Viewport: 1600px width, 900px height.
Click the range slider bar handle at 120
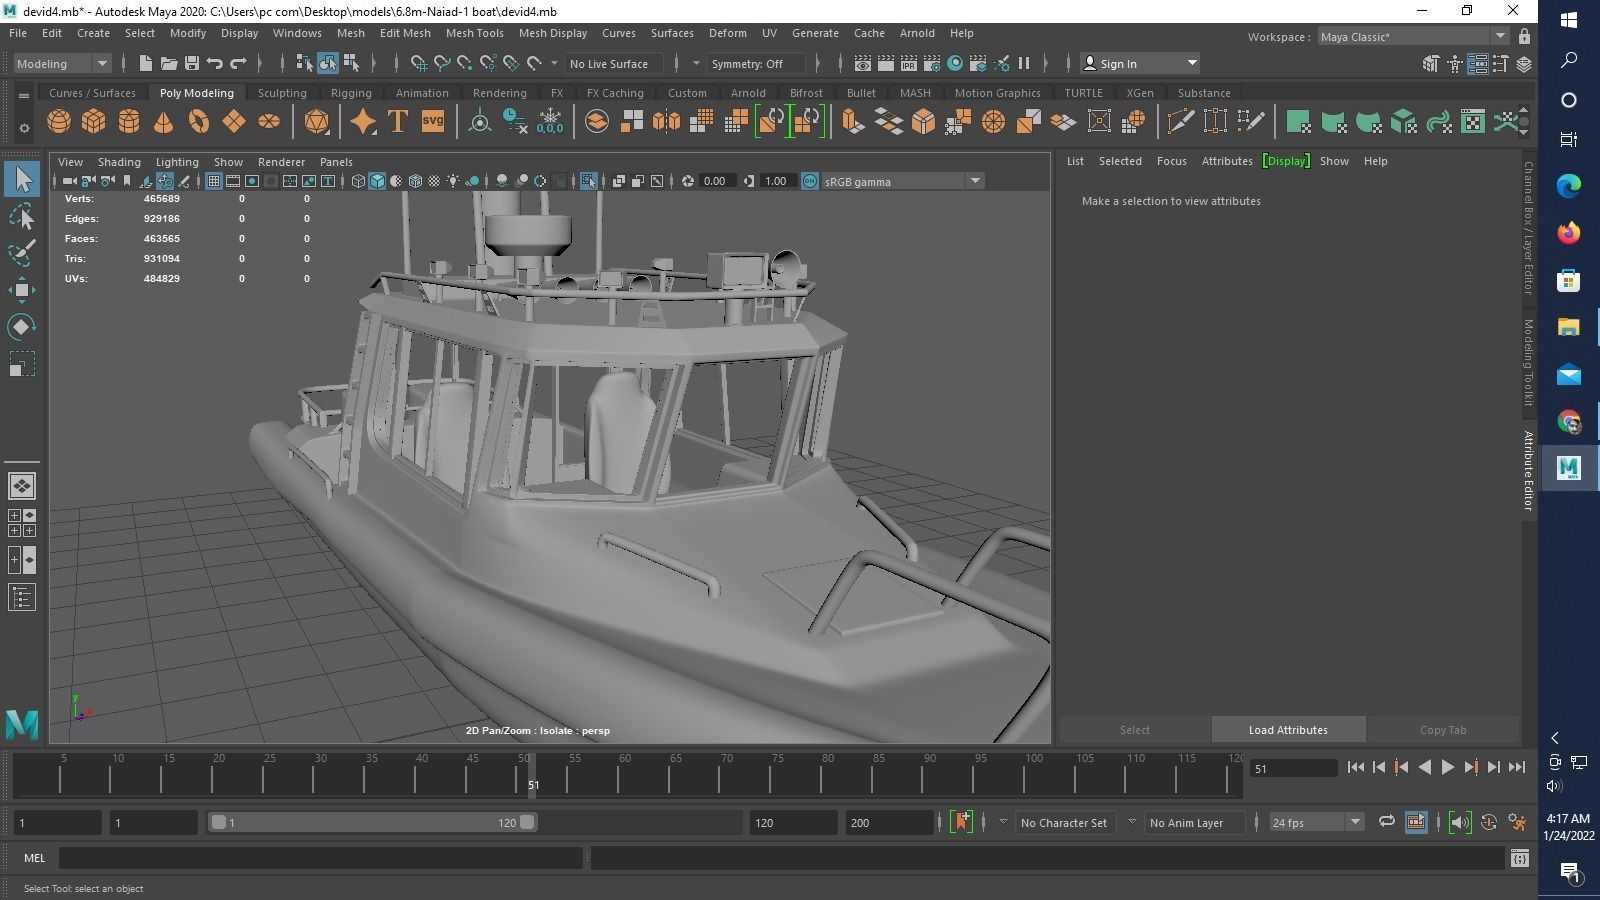click(x=527, y=823)
